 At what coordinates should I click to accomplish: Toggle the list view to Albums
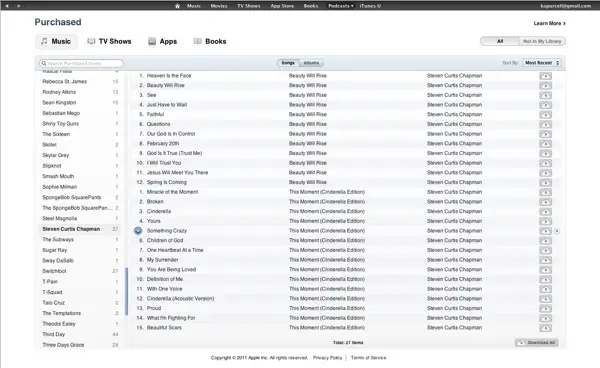pos(311,63)
